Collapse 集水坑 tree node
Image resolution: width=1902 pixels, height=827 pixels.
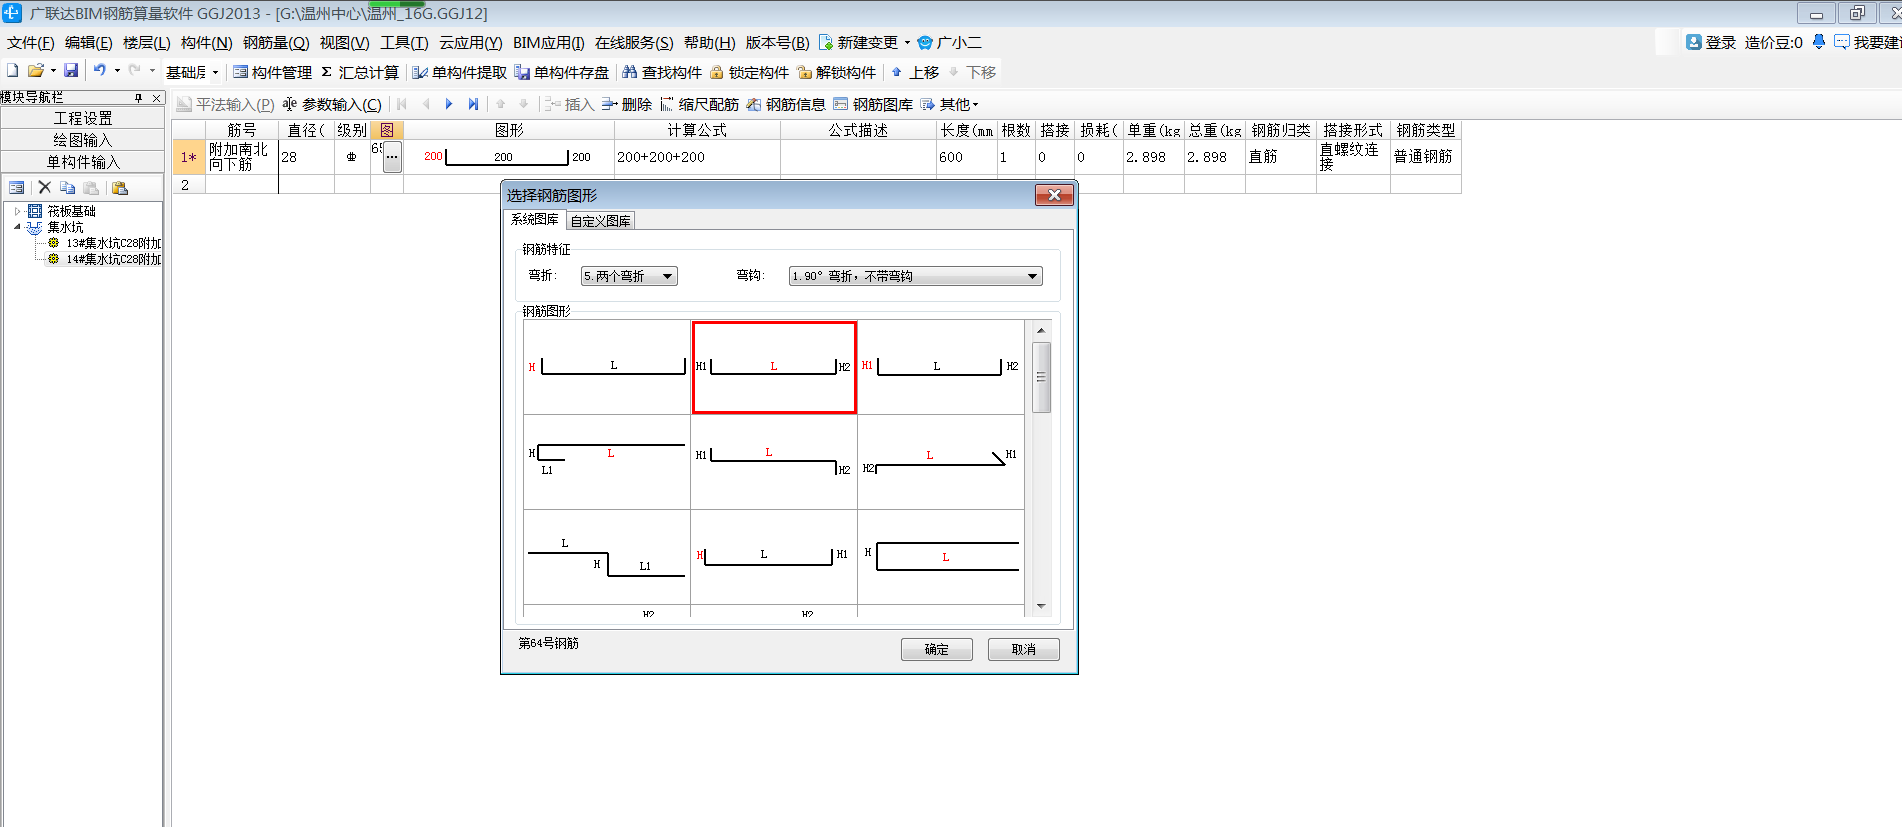coord(17,227)
